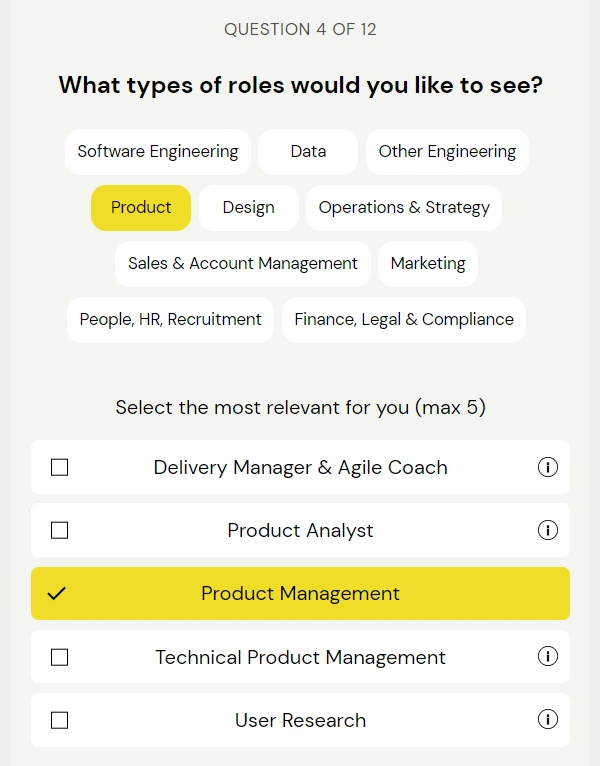
Task: Uncheck the selected Product Management option
Action: pyautogui.click(x=58, y=594)
